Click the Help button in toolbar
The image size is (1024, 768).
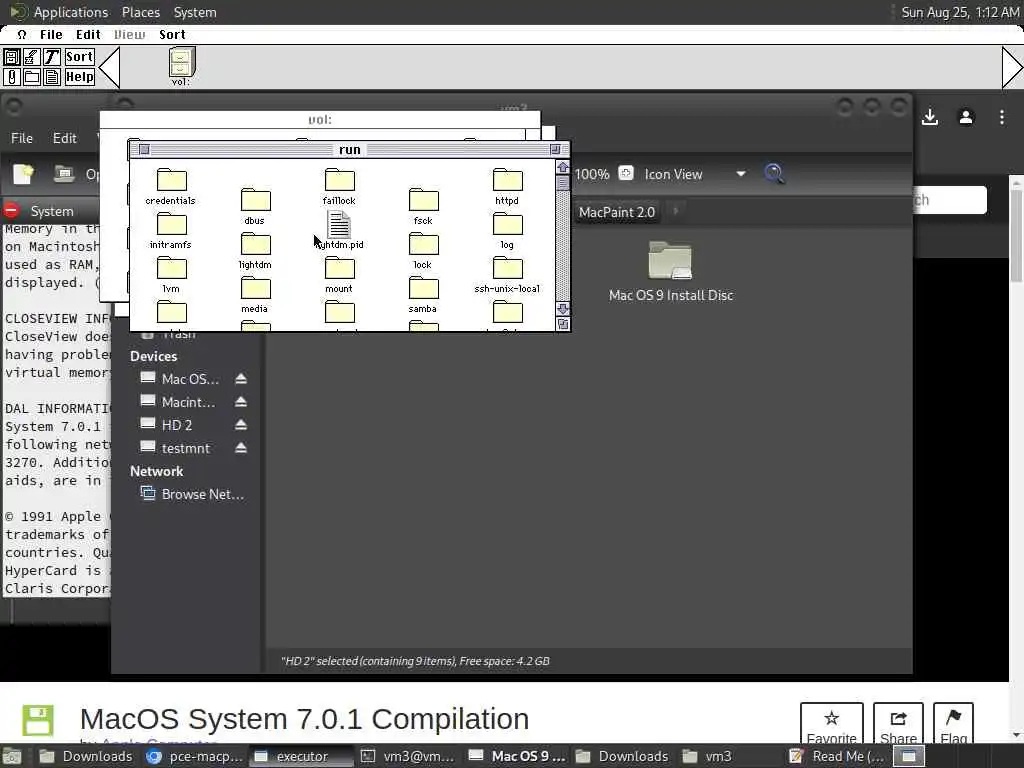[80, 77]
